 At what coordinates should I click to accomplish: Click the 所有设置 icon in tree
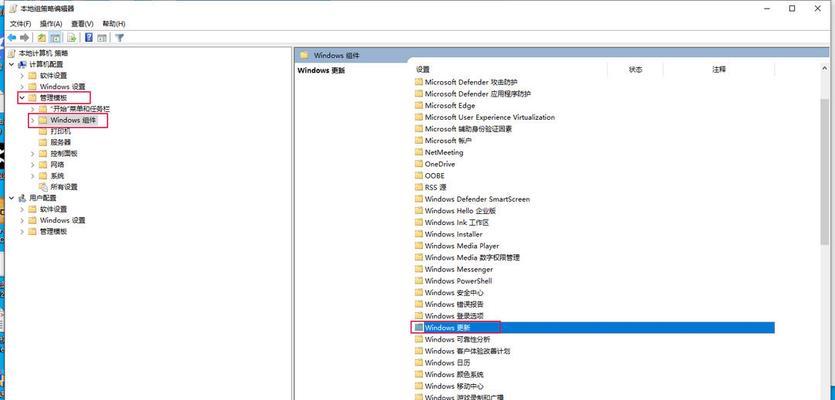44,187
